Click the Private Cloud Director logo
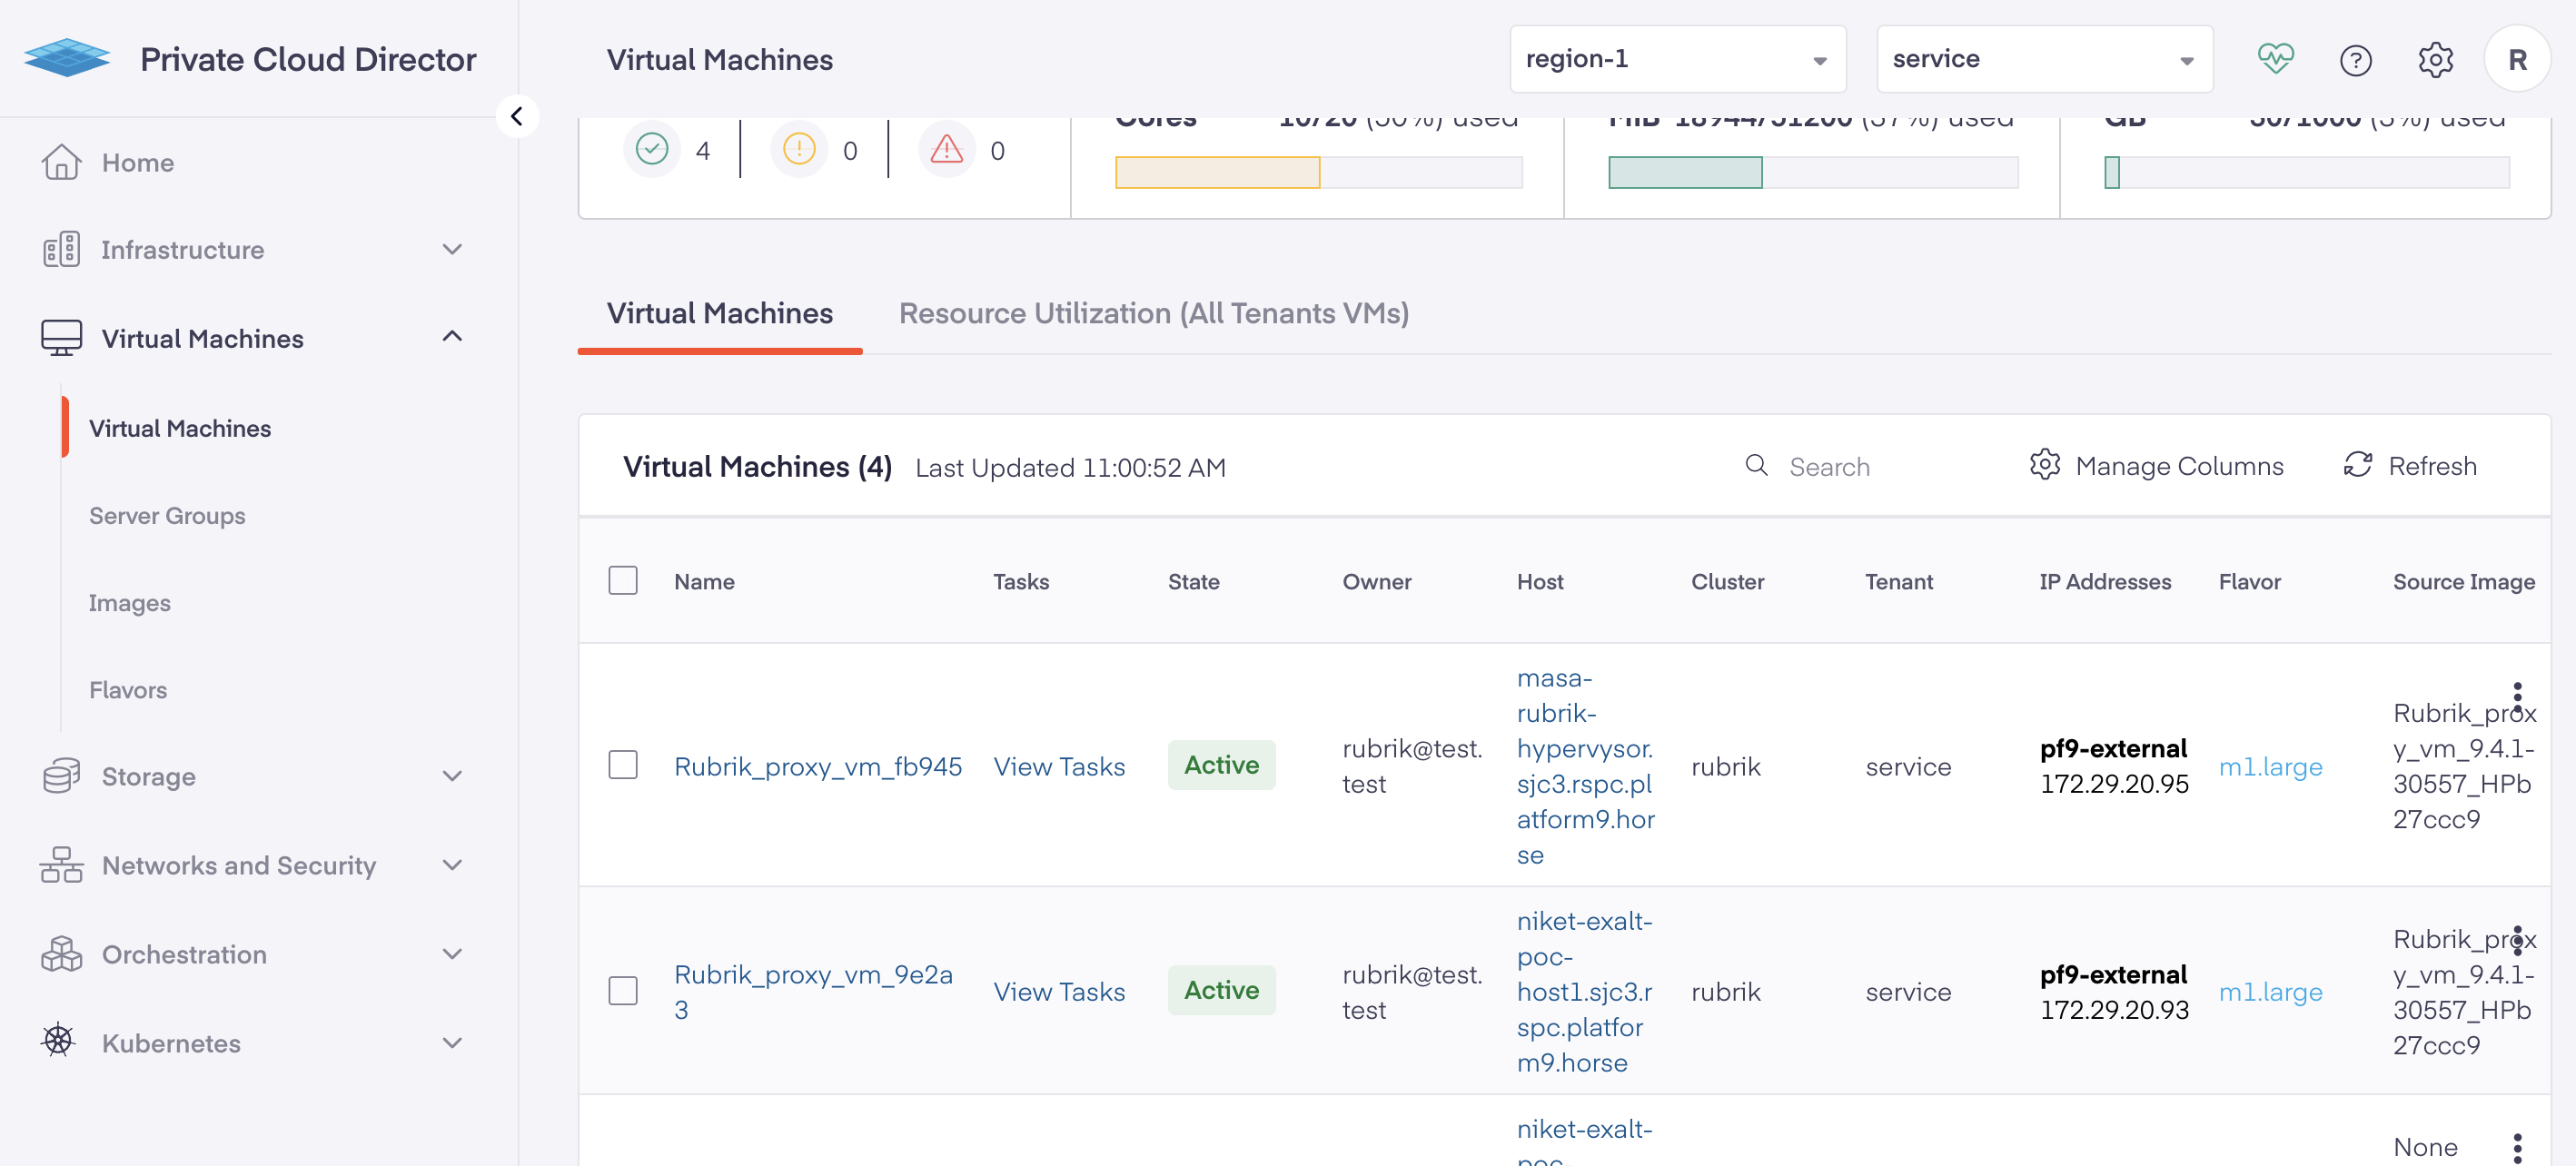This screenshot has width=2576, height=1166. coord(67,58)
